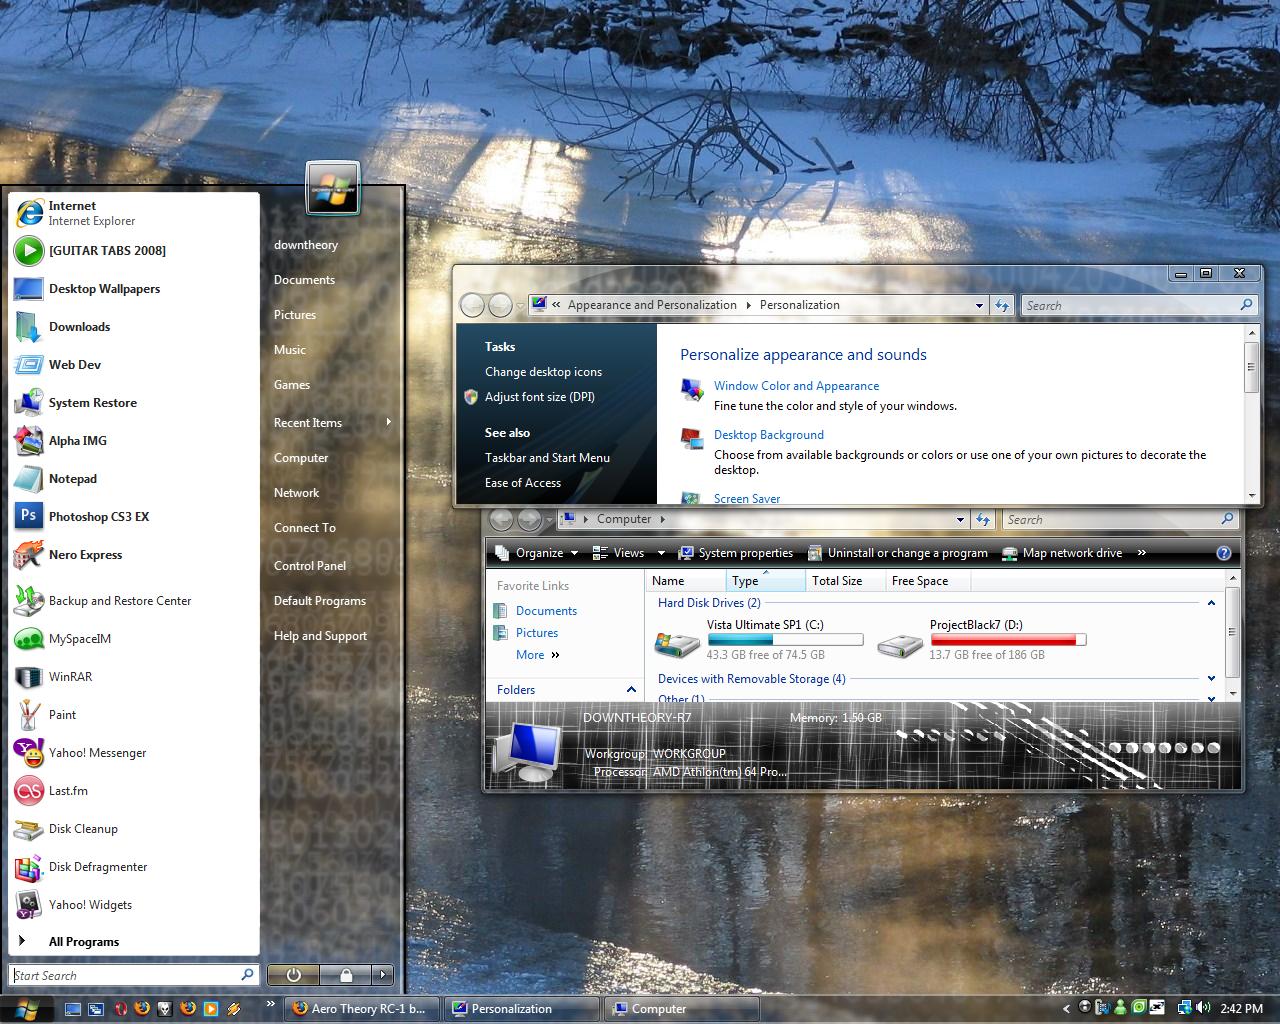Click Adjust font size (DPI) link
Screen dimensions: 1280x1024
click(540, 397)
